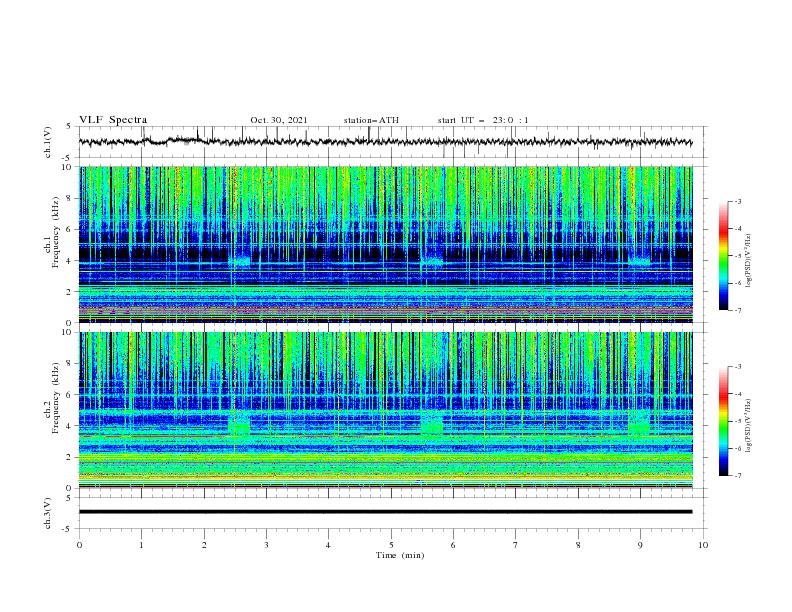Click the "6" kHz tick of ch.1 spectrogram

coord(70,229)
